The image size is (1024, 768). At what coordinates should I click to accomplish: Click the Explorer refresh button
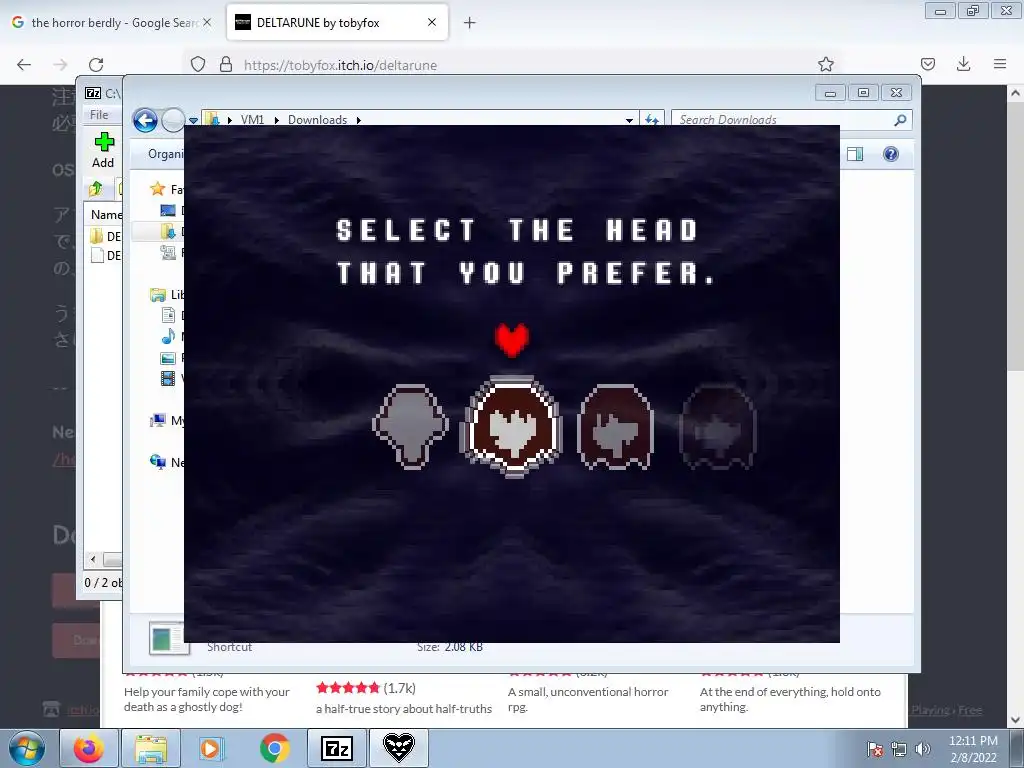coord(652,120)
